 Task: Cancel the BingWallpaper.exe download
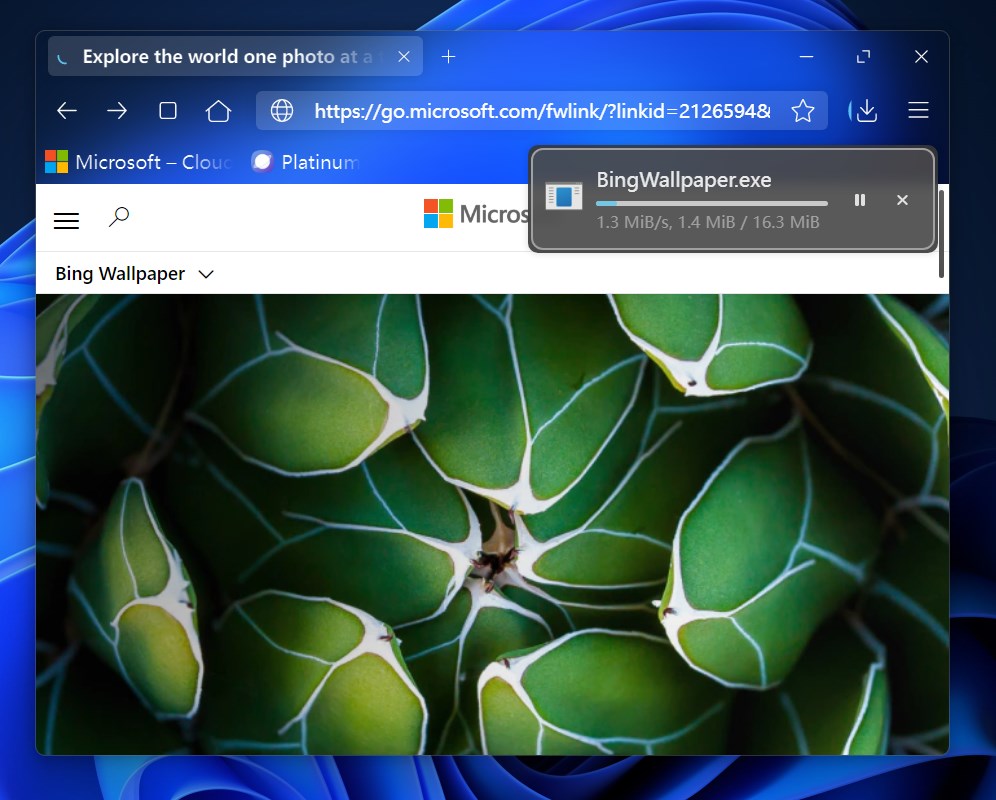tap(902, 200)
